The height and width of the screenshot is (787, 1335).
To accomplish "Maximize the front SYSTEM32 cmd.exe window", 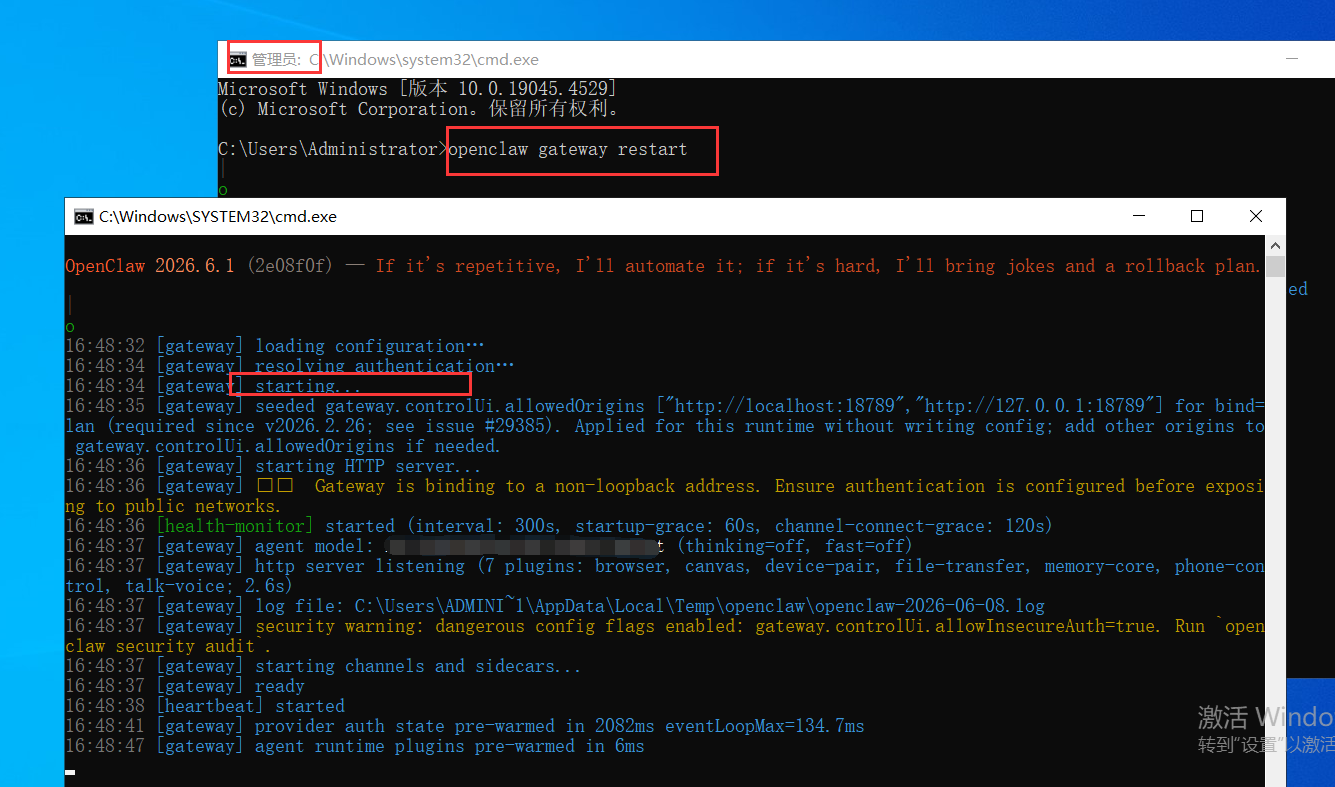I will coord(1197,217).
